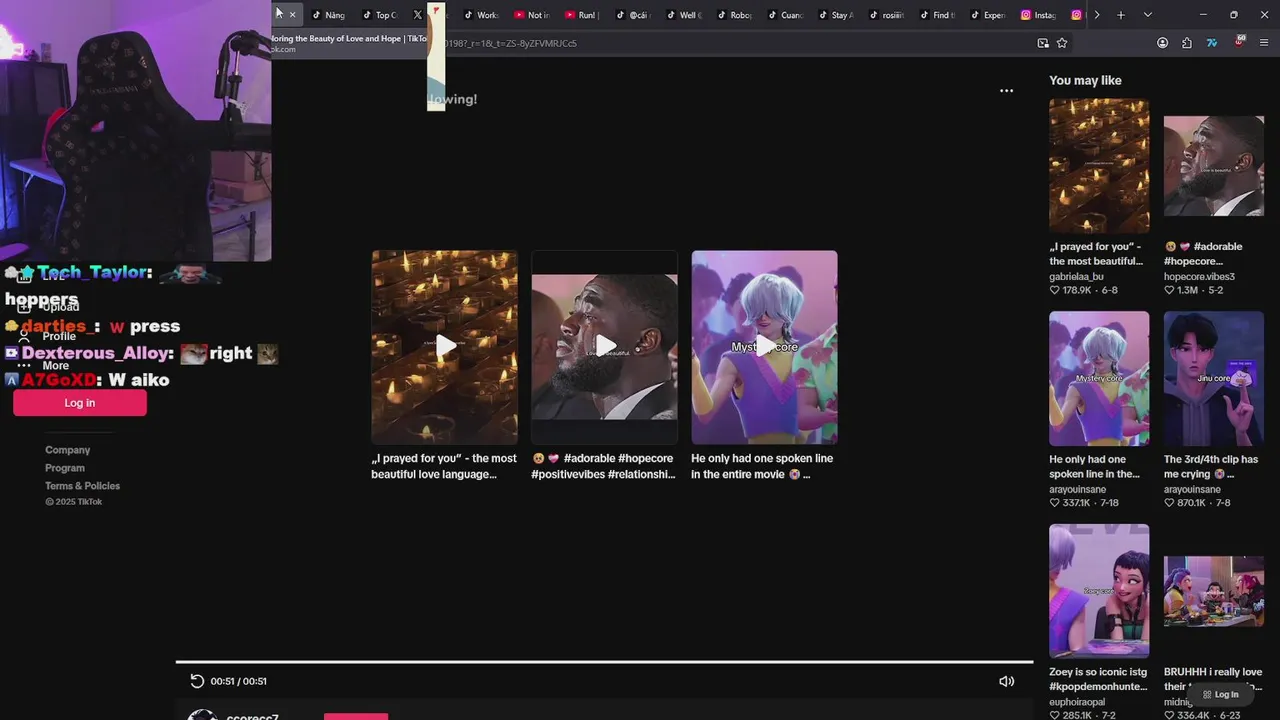
Task: Switch to the 'Run!' YouTube tab
Action: point(583,15)
